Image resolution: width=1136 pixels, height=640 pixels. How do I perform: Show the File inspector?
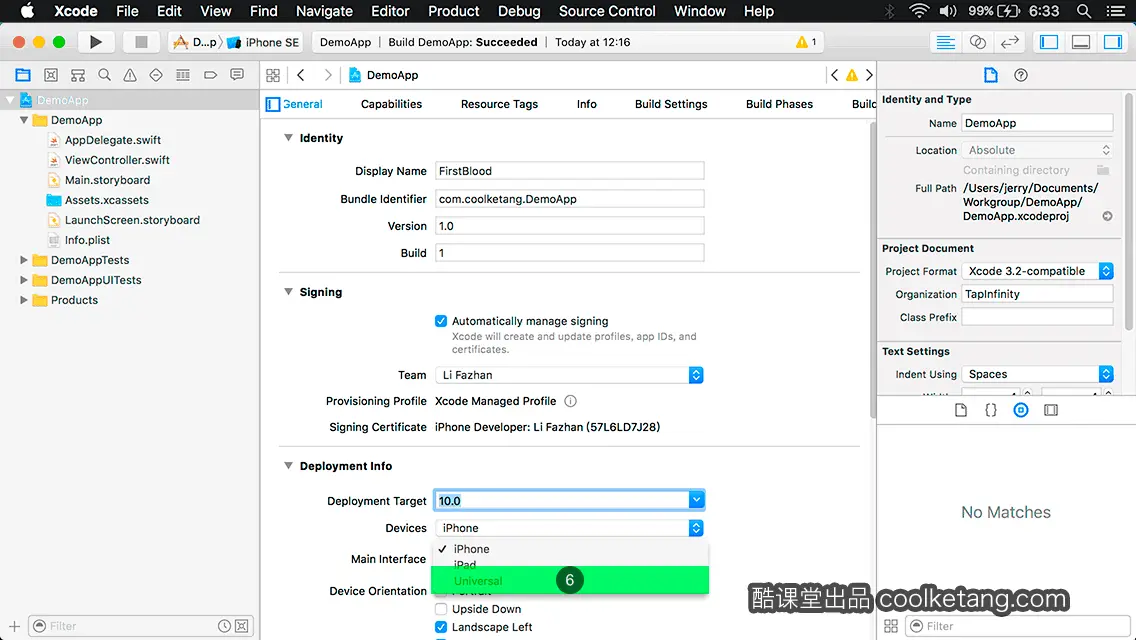click(x=990, y=75)
